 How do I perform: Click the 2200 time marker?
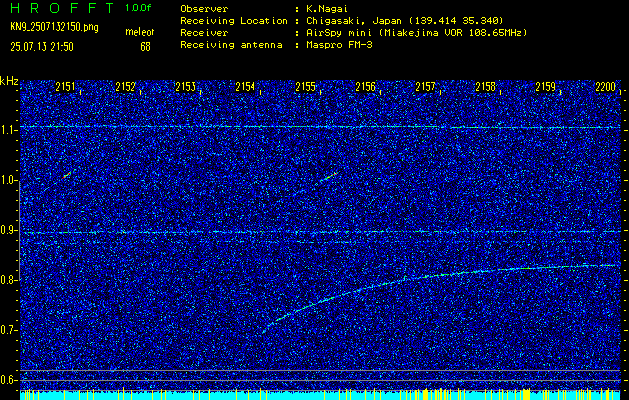(605, 87)
